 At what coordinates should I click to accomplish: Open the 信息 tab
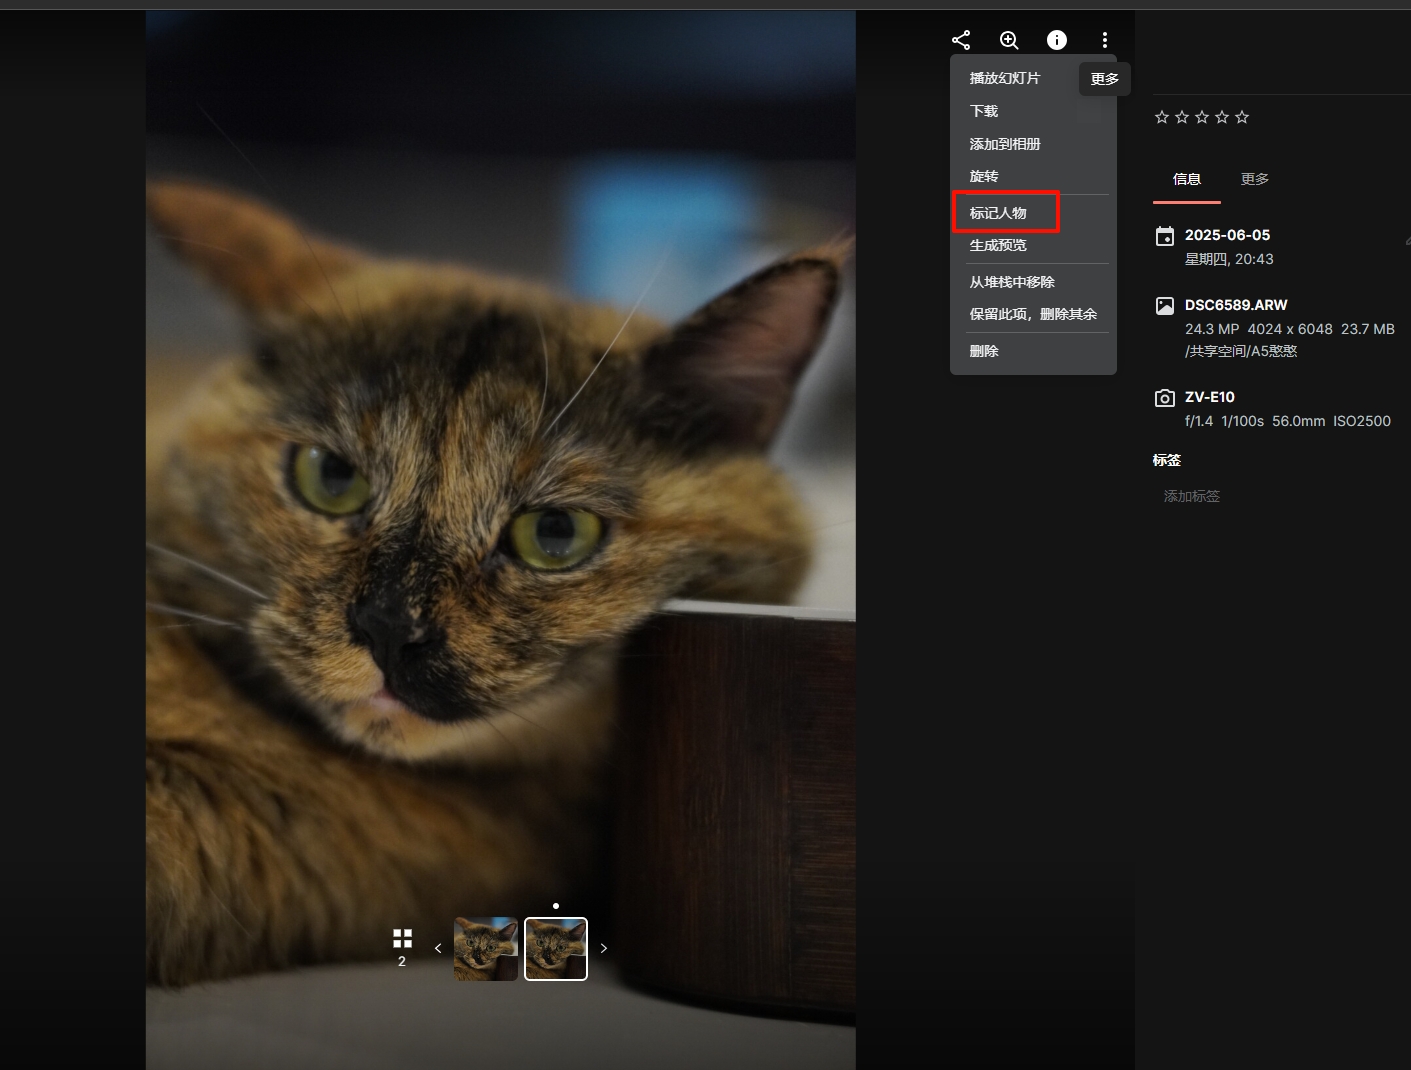1187,179
